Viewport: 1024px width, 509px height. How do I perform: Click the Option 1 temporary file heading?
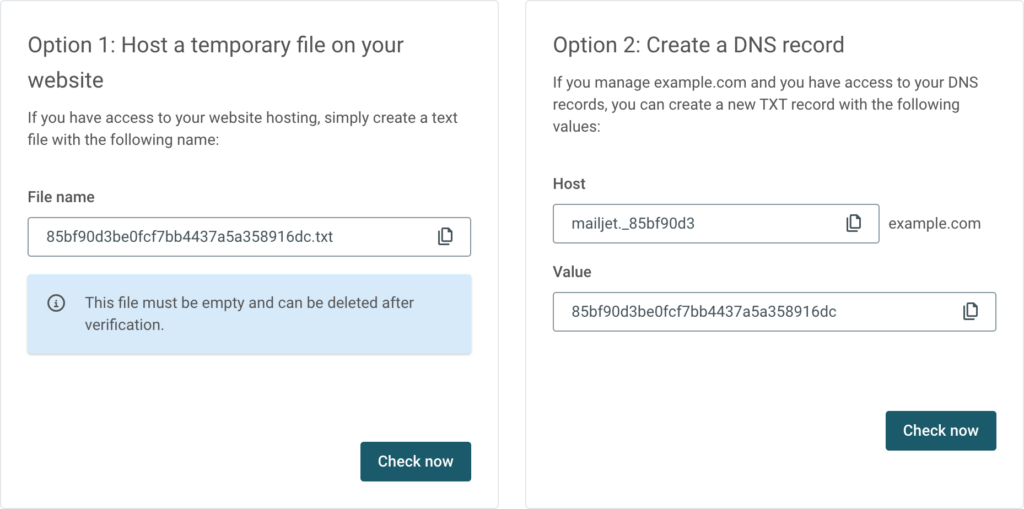(215, 61)
